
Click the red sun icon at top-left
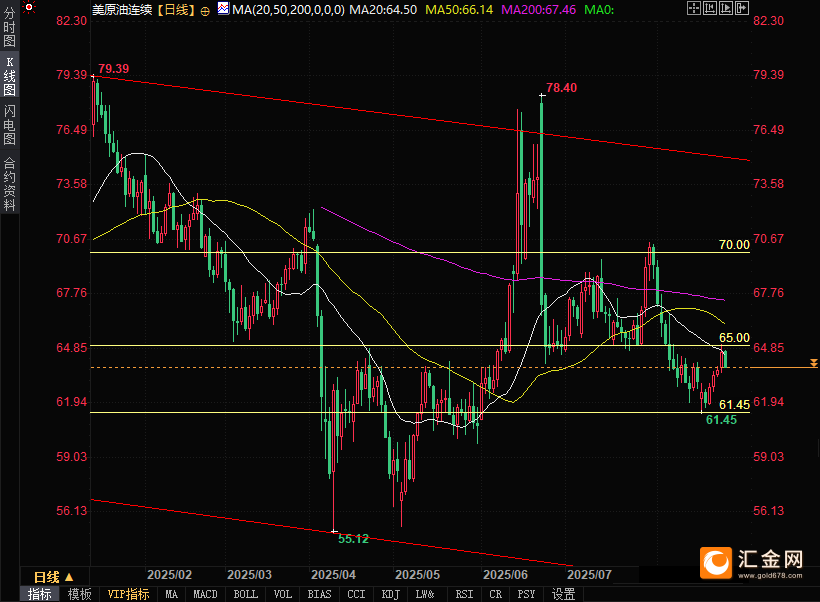tap(29, 7)
